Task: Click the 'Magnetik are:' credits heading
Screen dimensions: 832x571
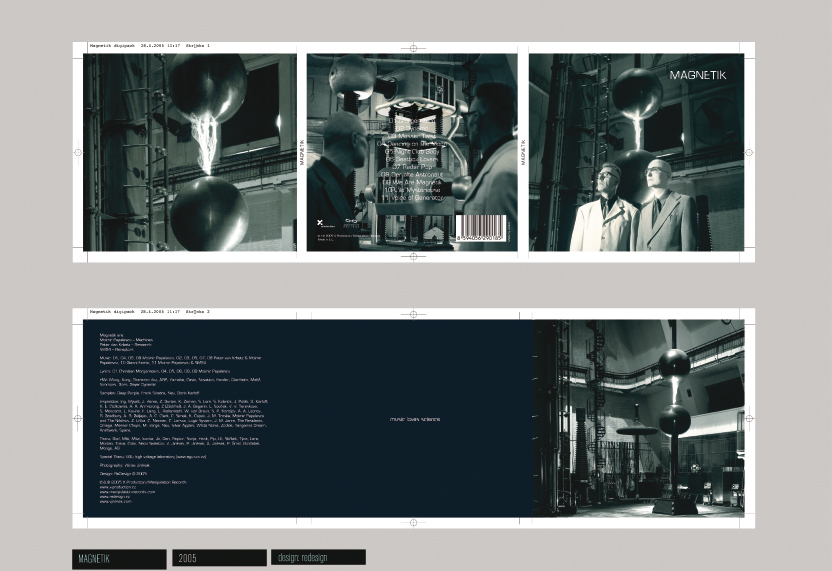Action: (x=111, y=335)
